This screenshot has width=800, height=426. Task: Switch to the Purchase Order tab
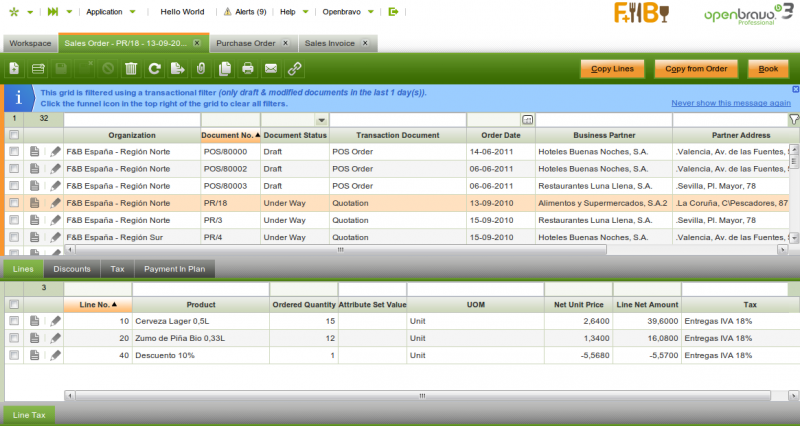point(247,44)
